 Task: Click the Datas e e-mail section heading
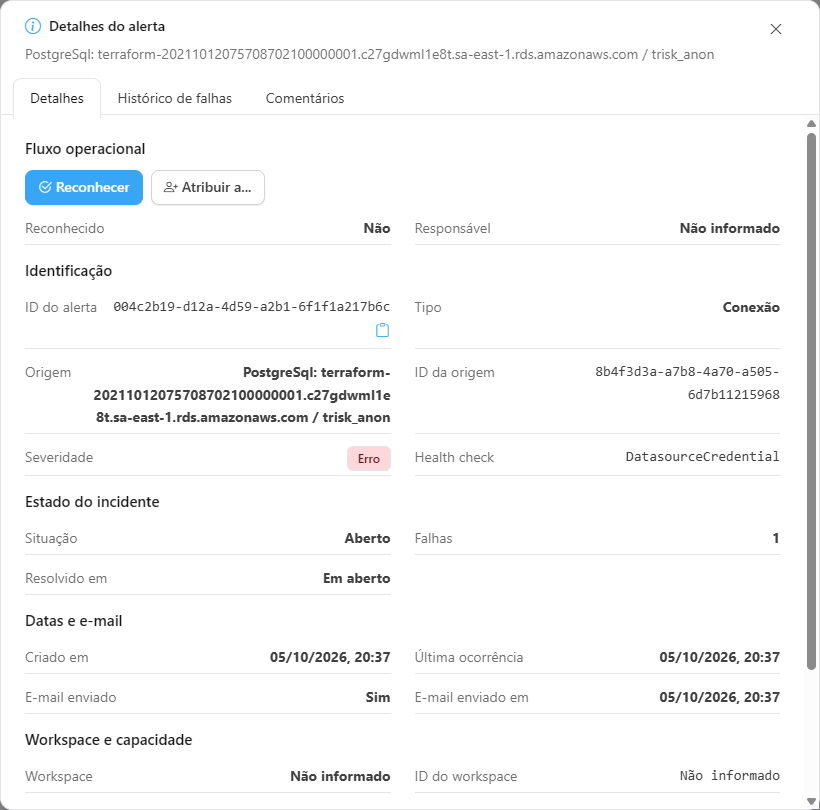point(74,621)
